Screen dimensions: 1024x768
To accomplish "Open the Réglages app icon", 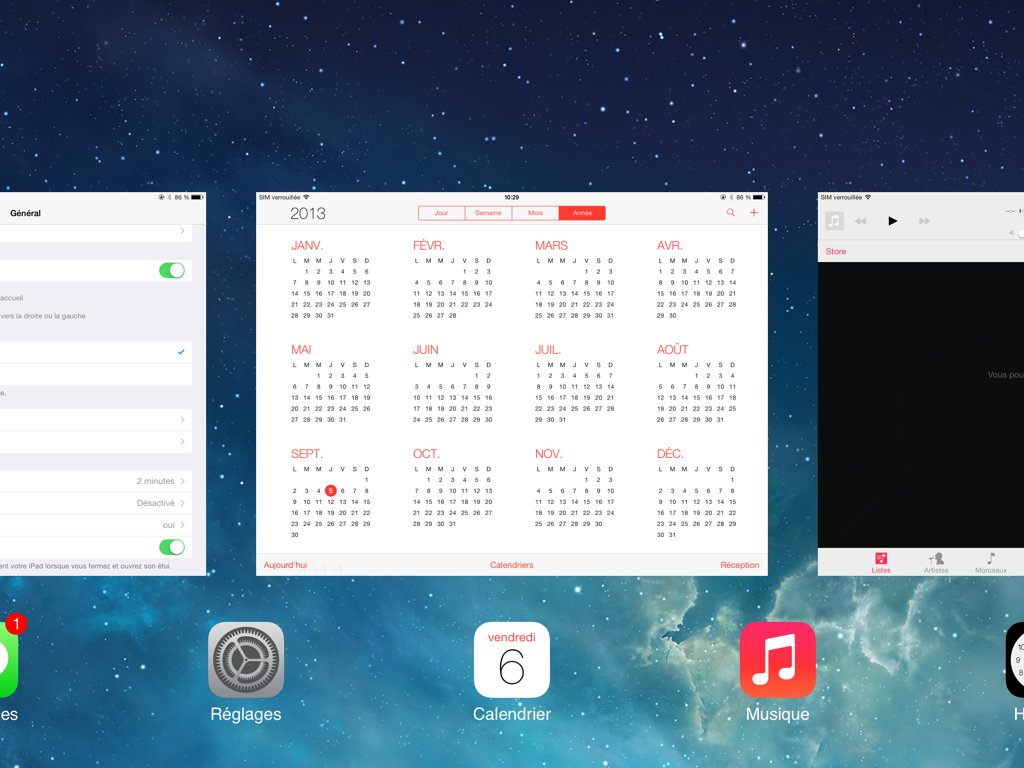I will pyautogui.click(x=246, y=660).
